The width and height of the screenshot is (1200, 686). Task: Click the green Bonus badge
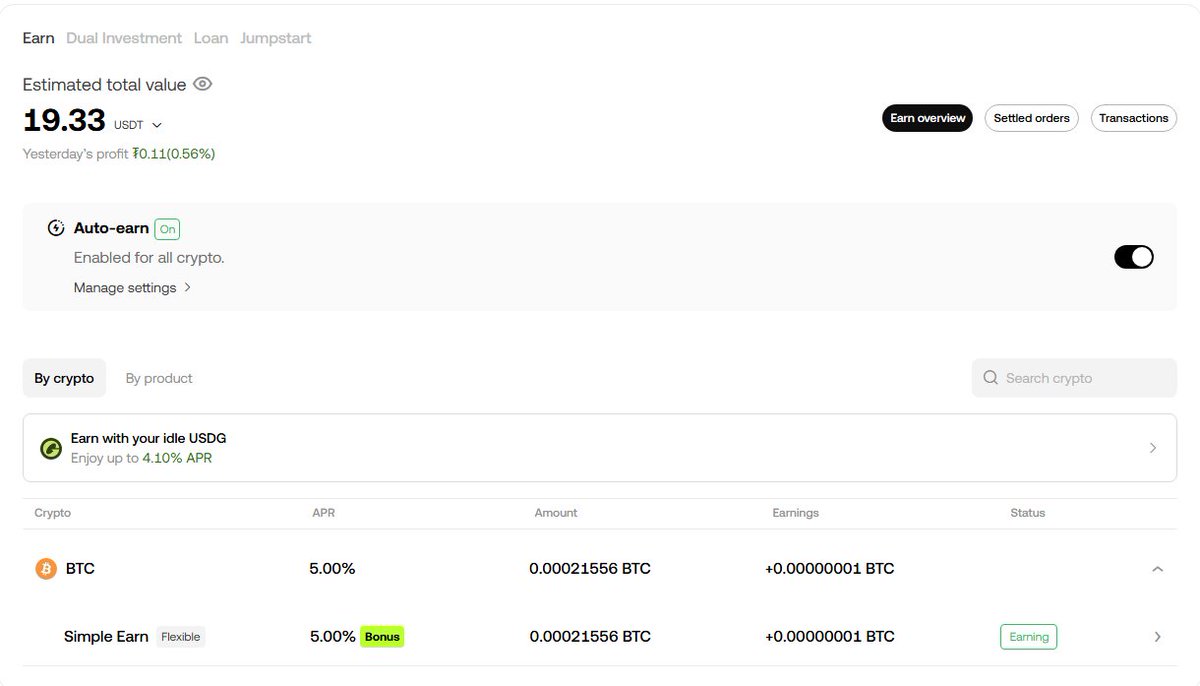coord(382,637)
